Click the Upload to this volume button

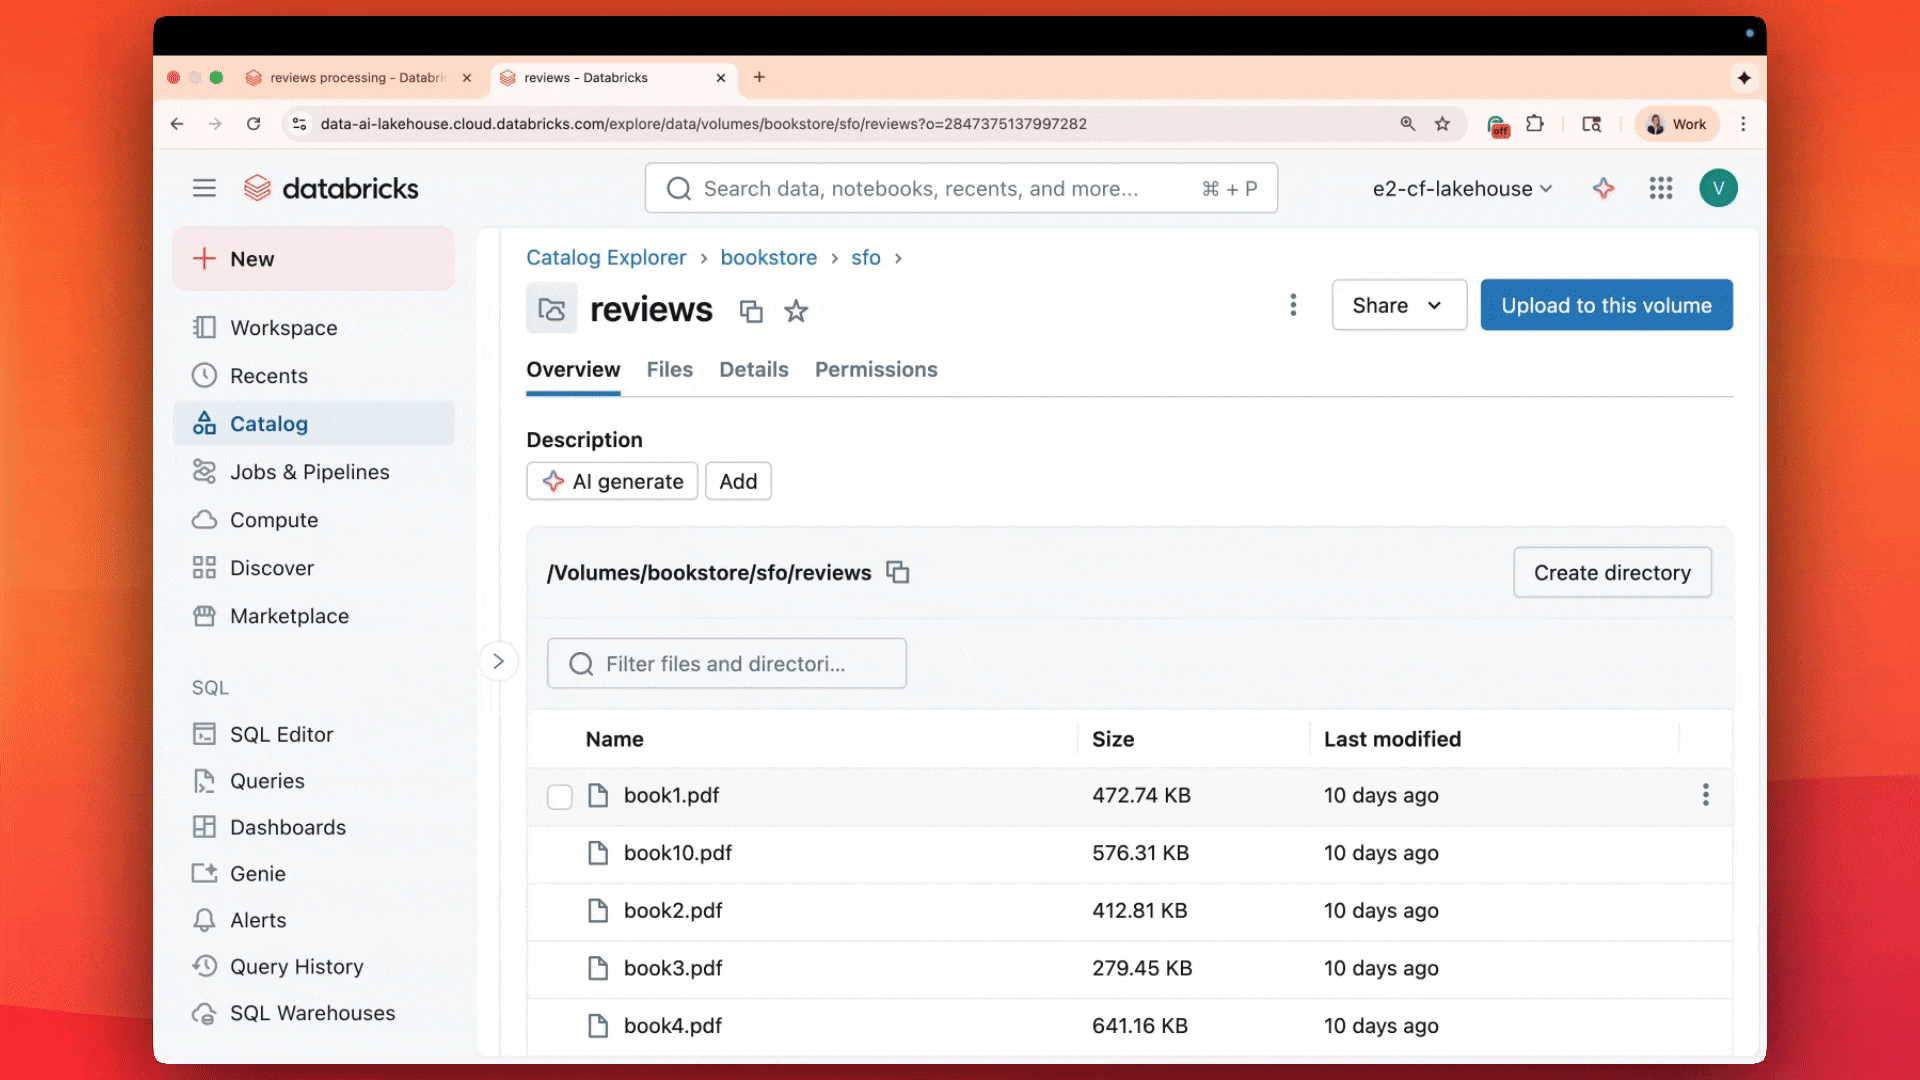[1606, 305]
